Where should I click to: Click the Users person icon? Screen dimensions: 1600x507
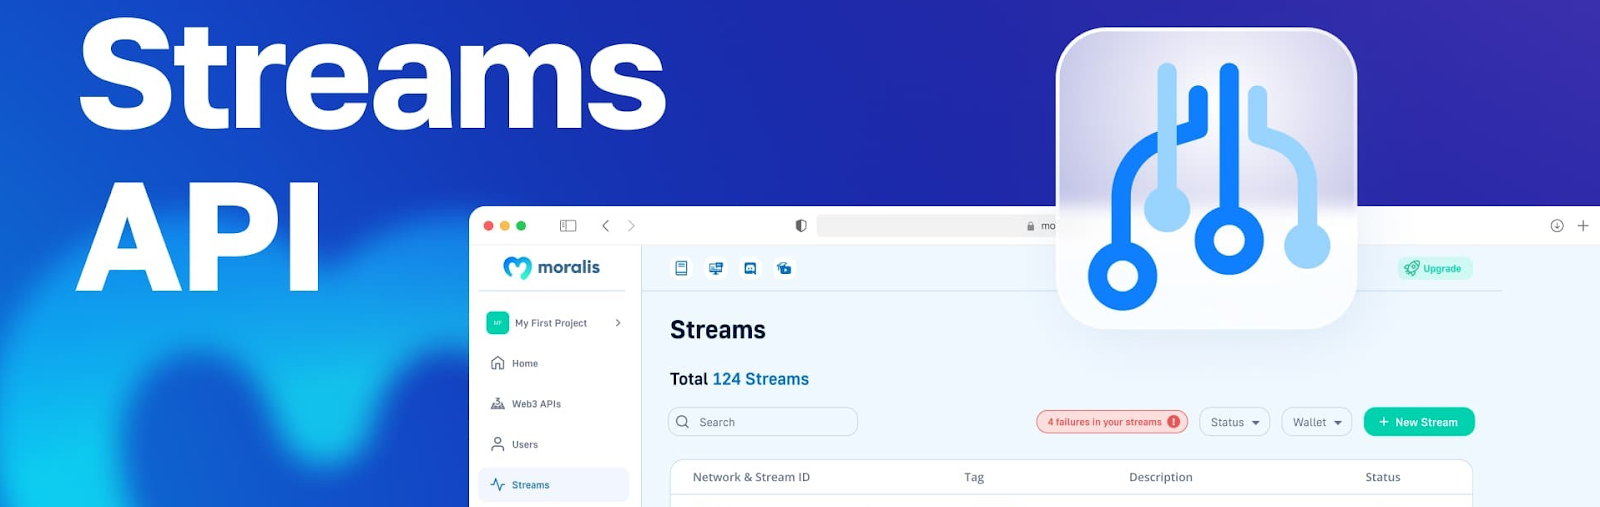(497, 444)
